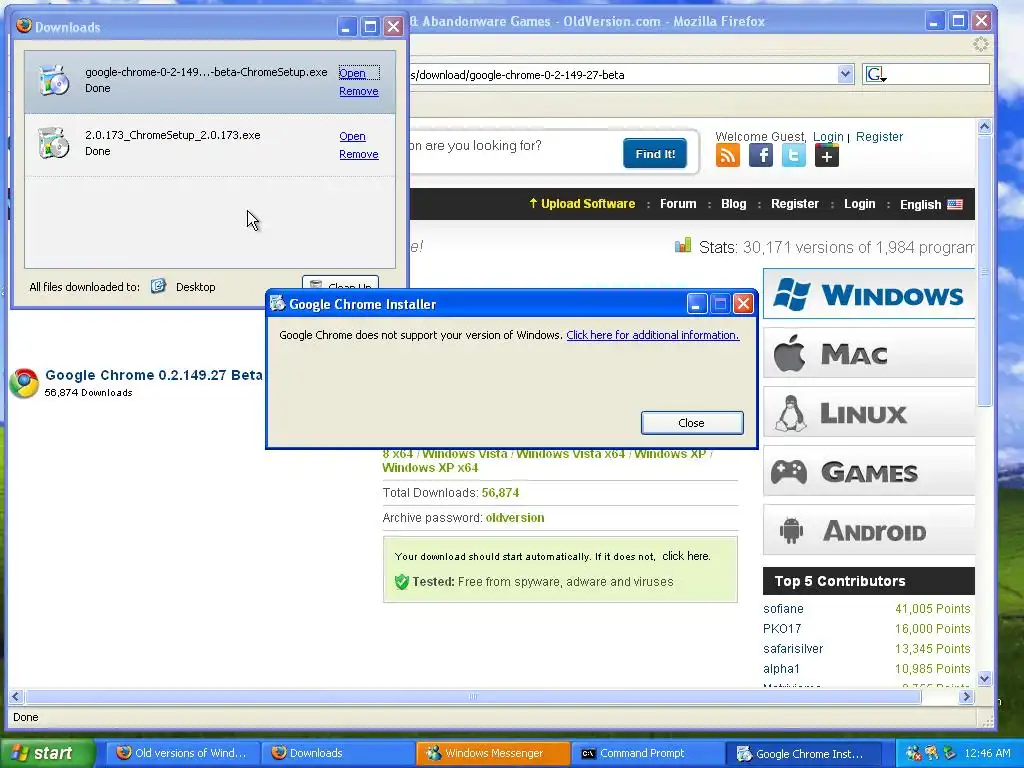1024x768 pixels.
Task: Click the Facebook icon below Welcome Guest
Action: pyautogui.click(x=761, y=155)
